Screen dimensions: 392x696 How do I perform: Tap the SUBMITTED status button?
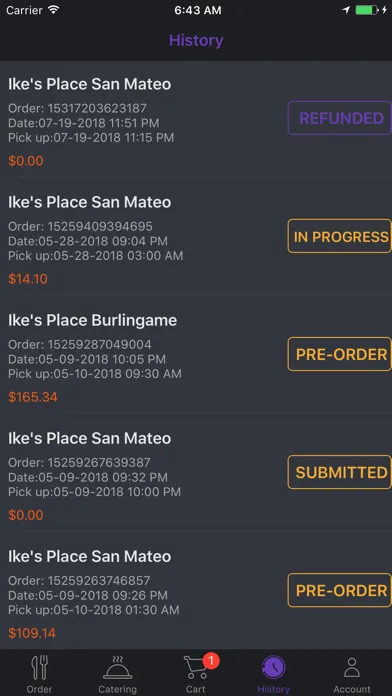340,472
